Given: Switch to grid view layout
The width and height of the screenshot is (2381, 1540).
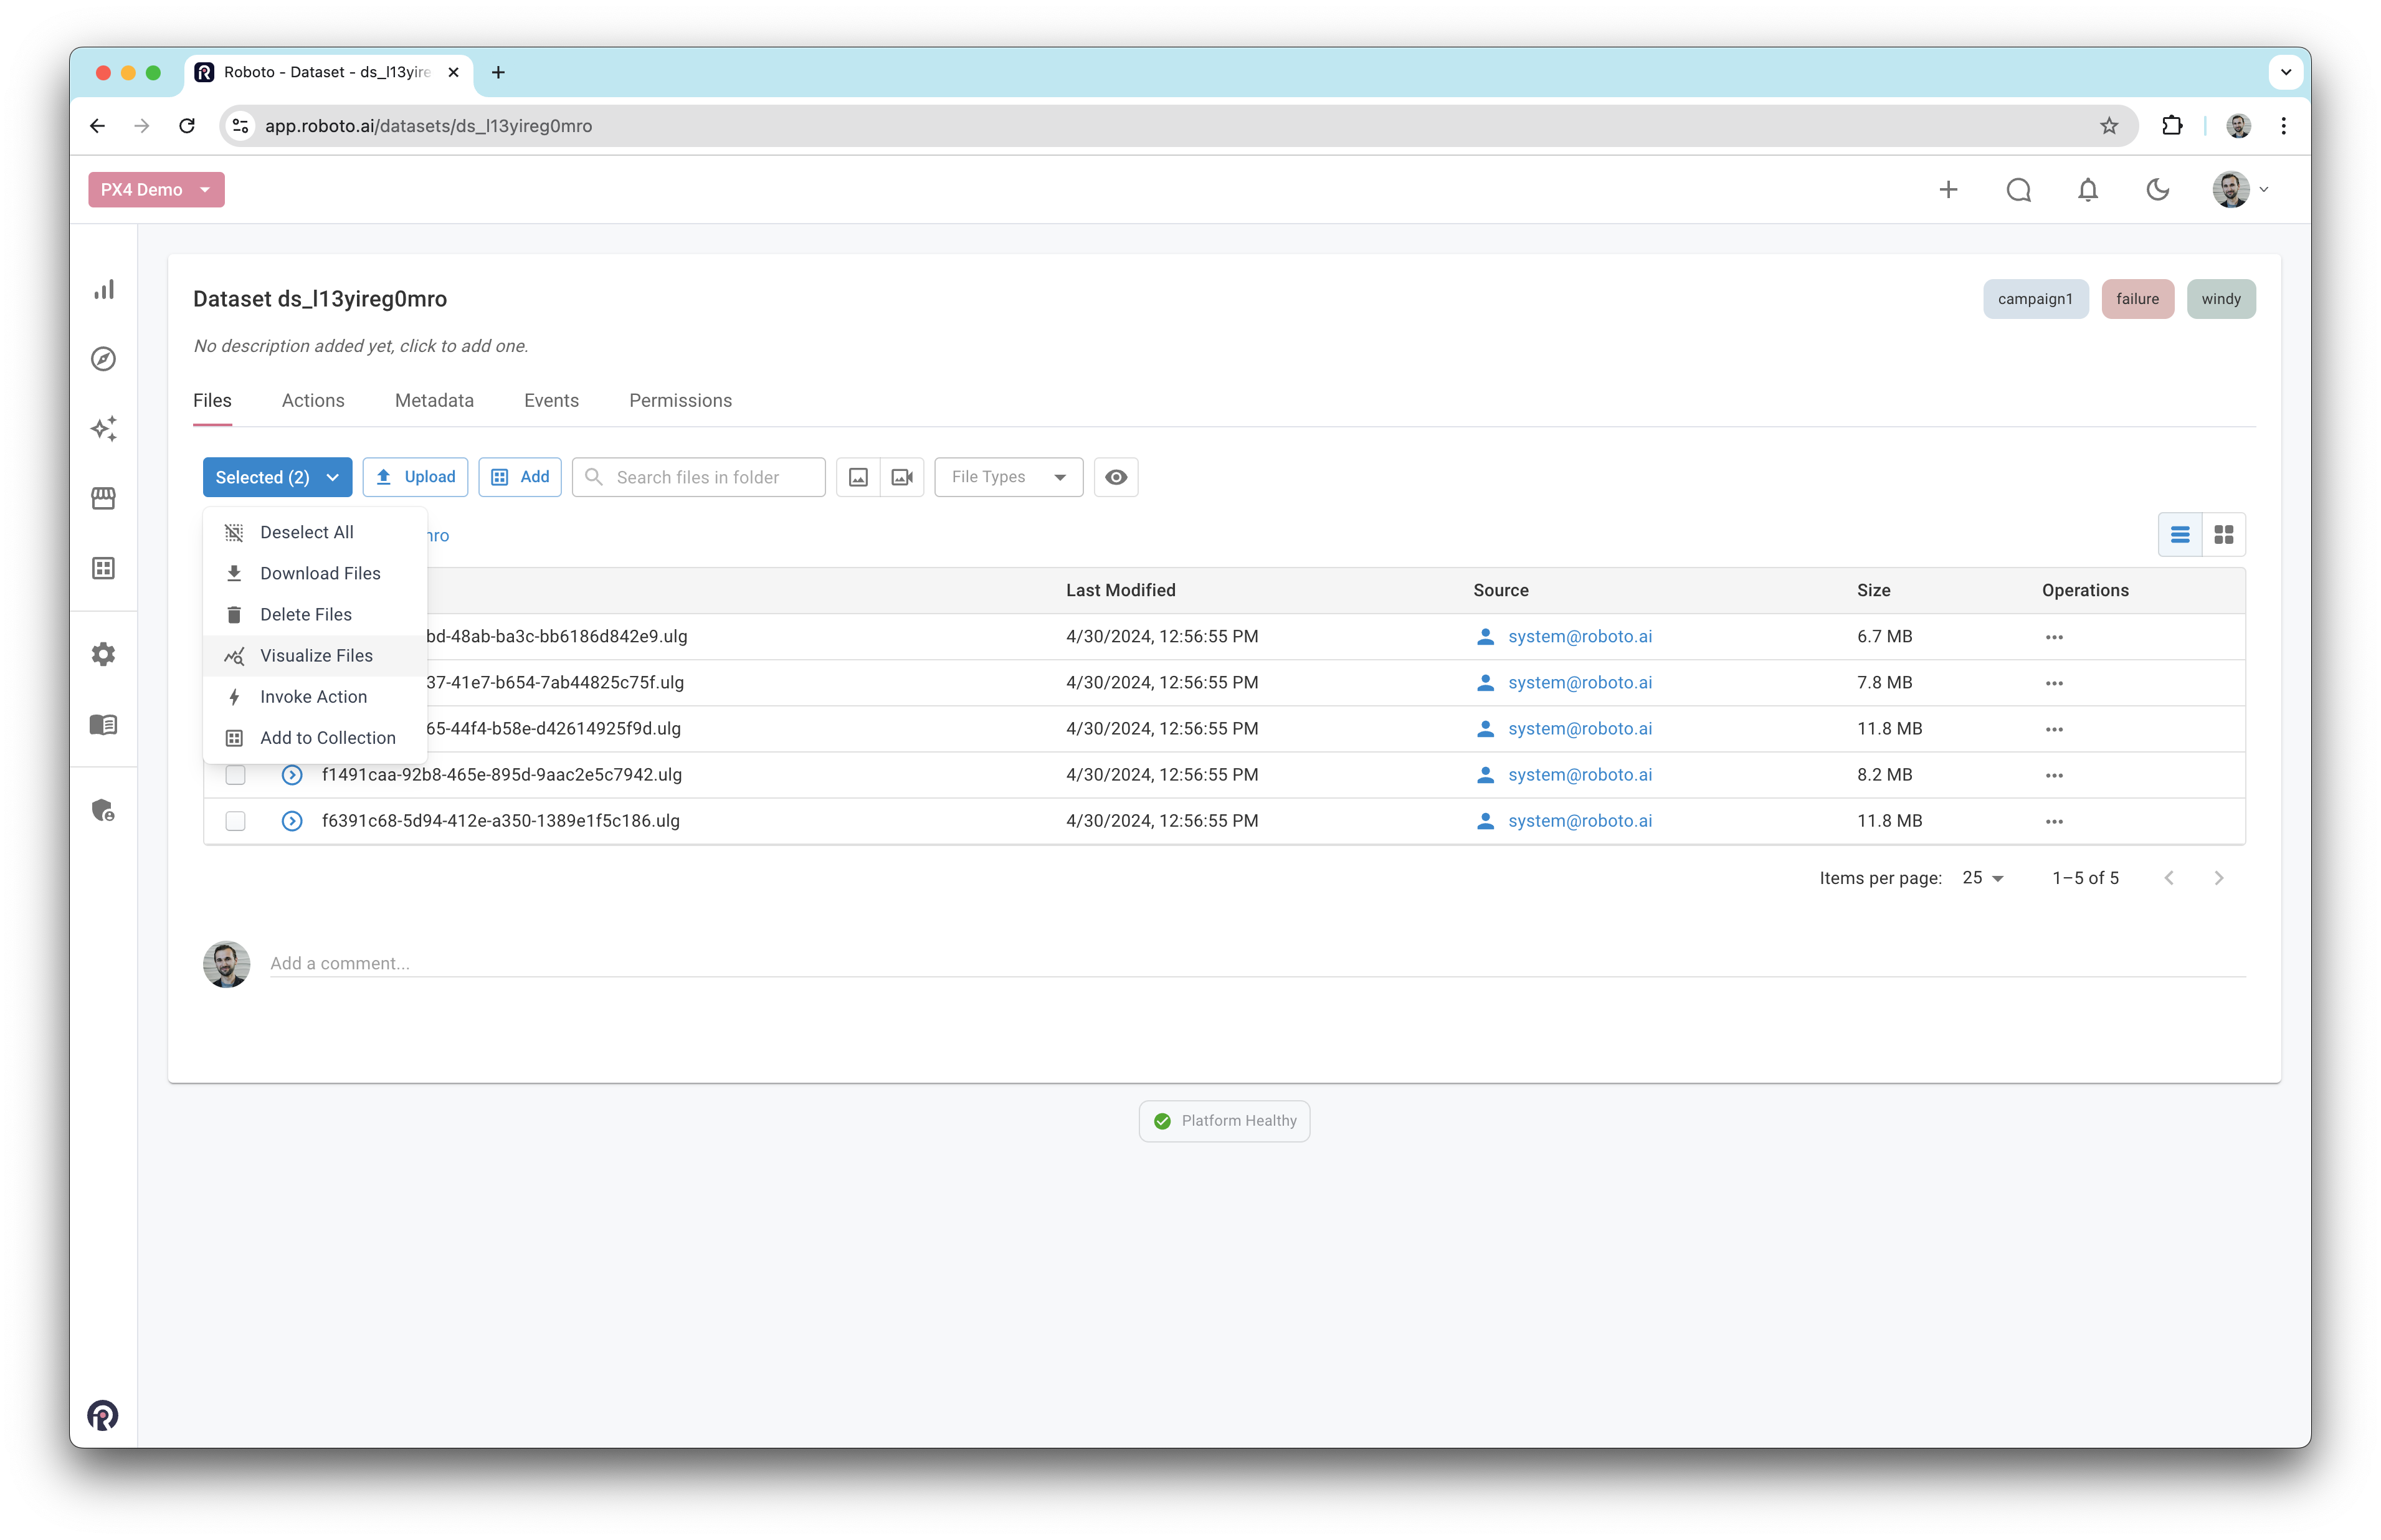Looking at the screenshot, I should 2223,535.
